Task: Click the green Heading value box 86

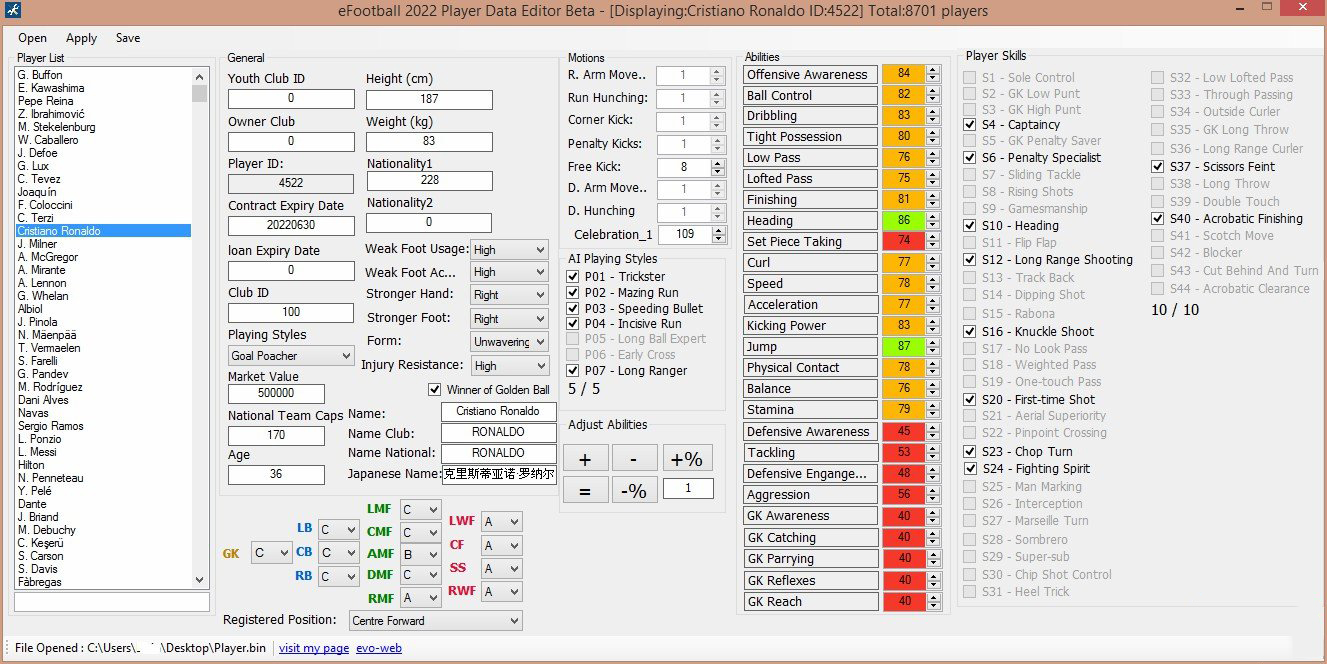Action: [904, 220]
